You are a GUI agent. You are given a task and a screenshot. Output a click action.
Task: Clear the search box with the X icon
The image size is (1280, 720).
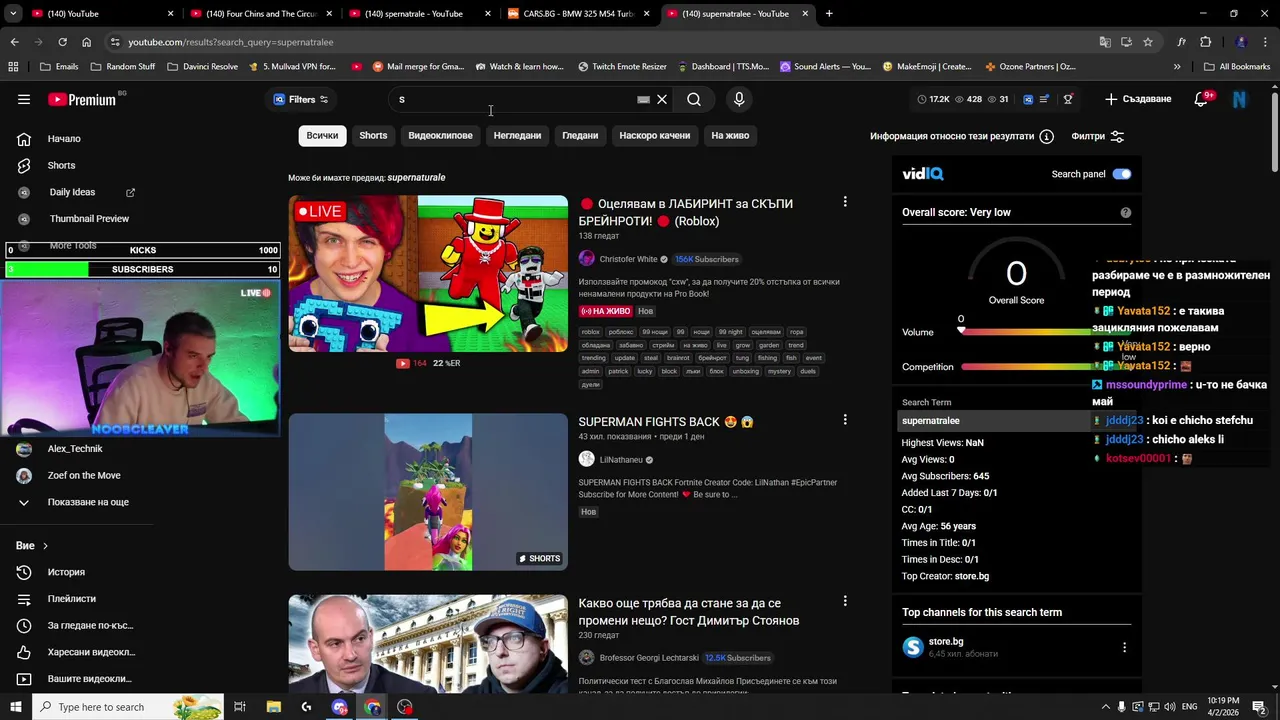[x=662, y=99]
